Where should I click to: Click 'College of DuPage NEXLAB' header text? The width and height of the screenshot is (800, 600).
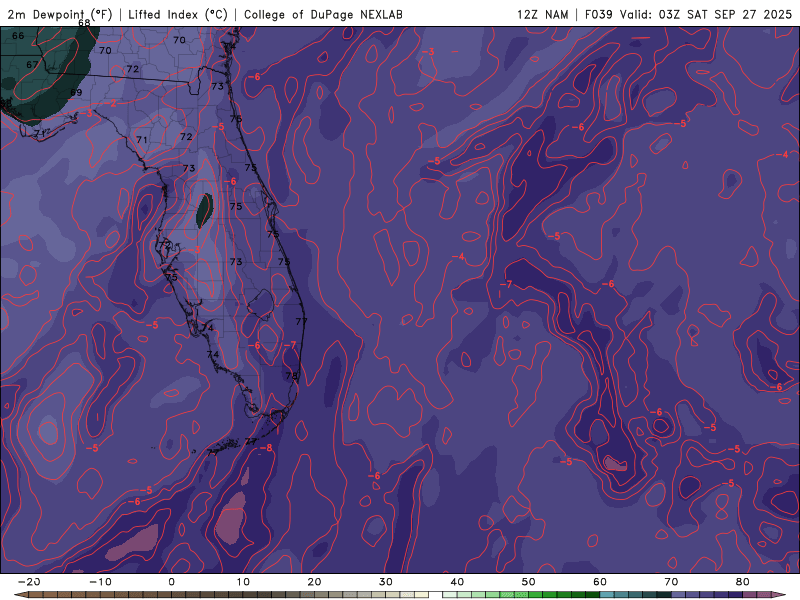coord(323,14)
